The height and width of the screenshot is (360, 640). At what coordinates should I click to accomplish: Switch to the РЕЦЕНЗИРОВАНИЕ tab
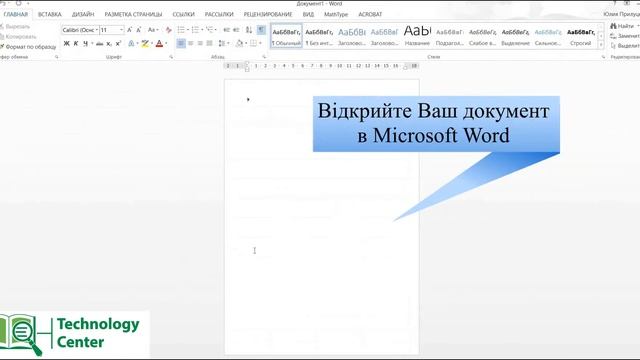point(268,14)
